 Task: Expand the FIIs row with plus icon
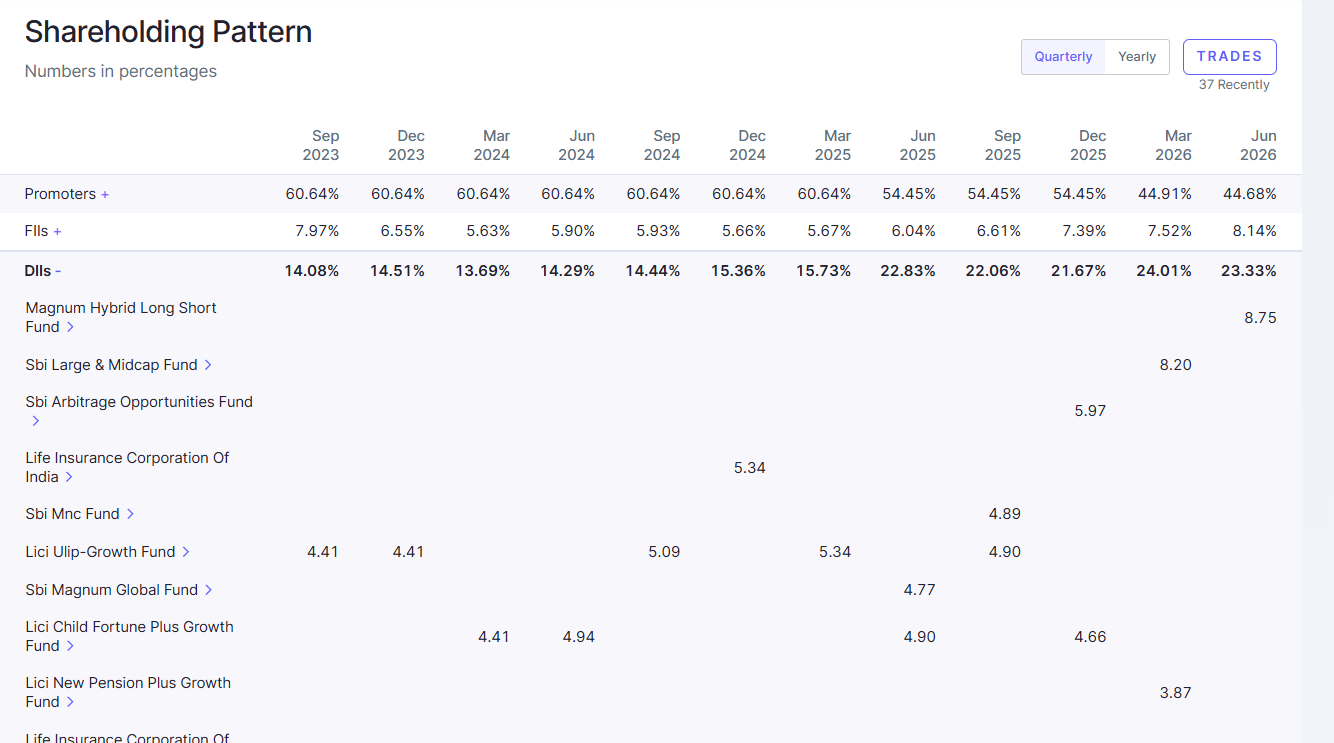pos(57,231)
